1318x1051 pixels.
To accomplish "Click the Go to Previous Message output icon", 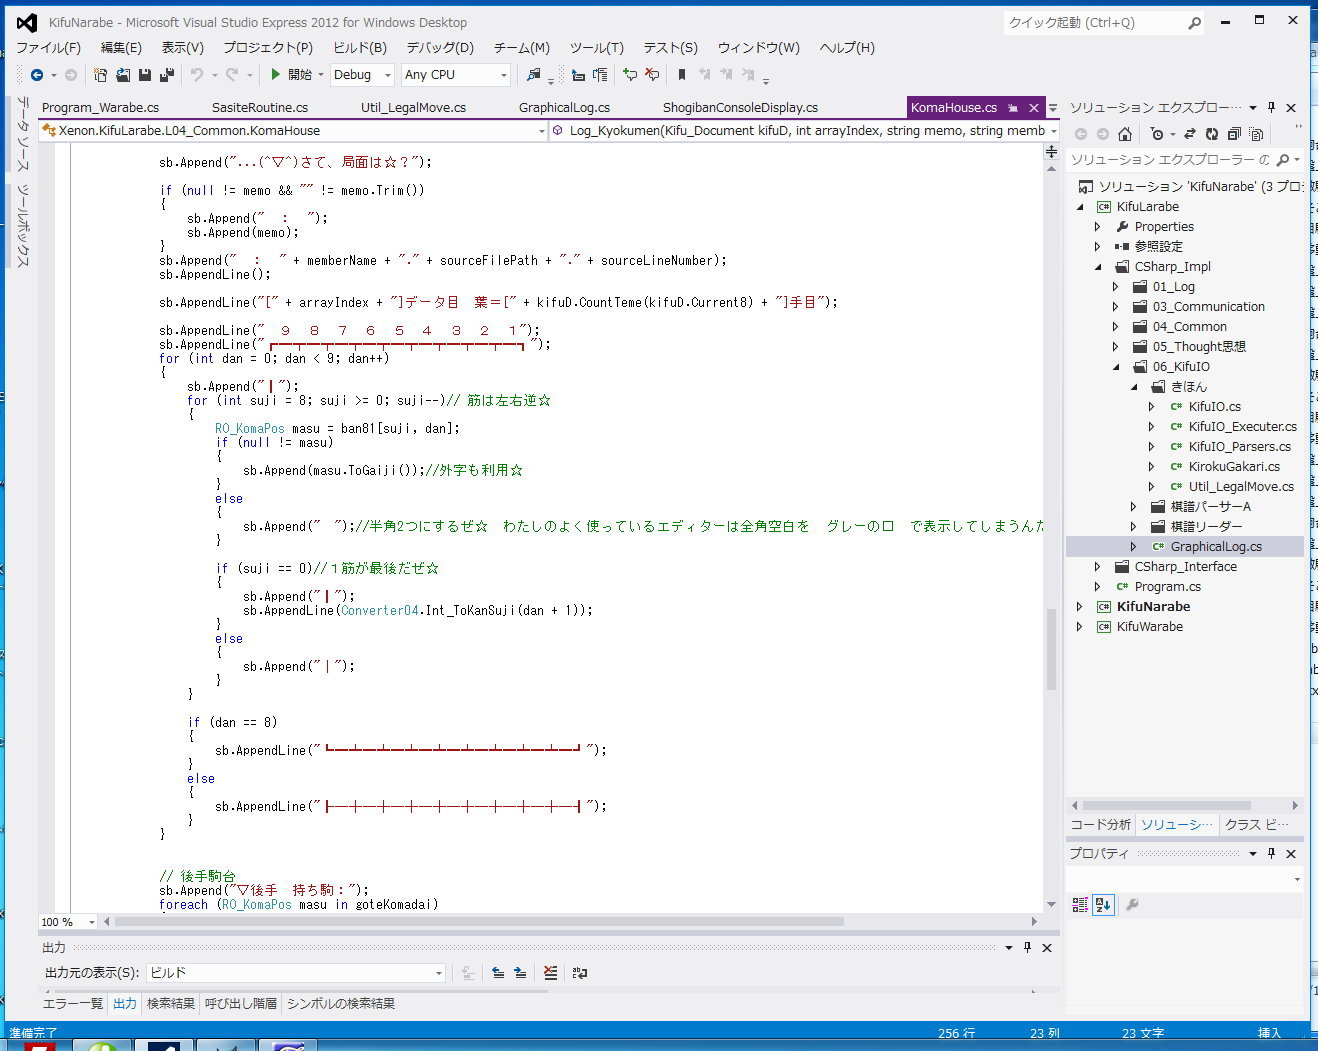I will pos(498,972).
